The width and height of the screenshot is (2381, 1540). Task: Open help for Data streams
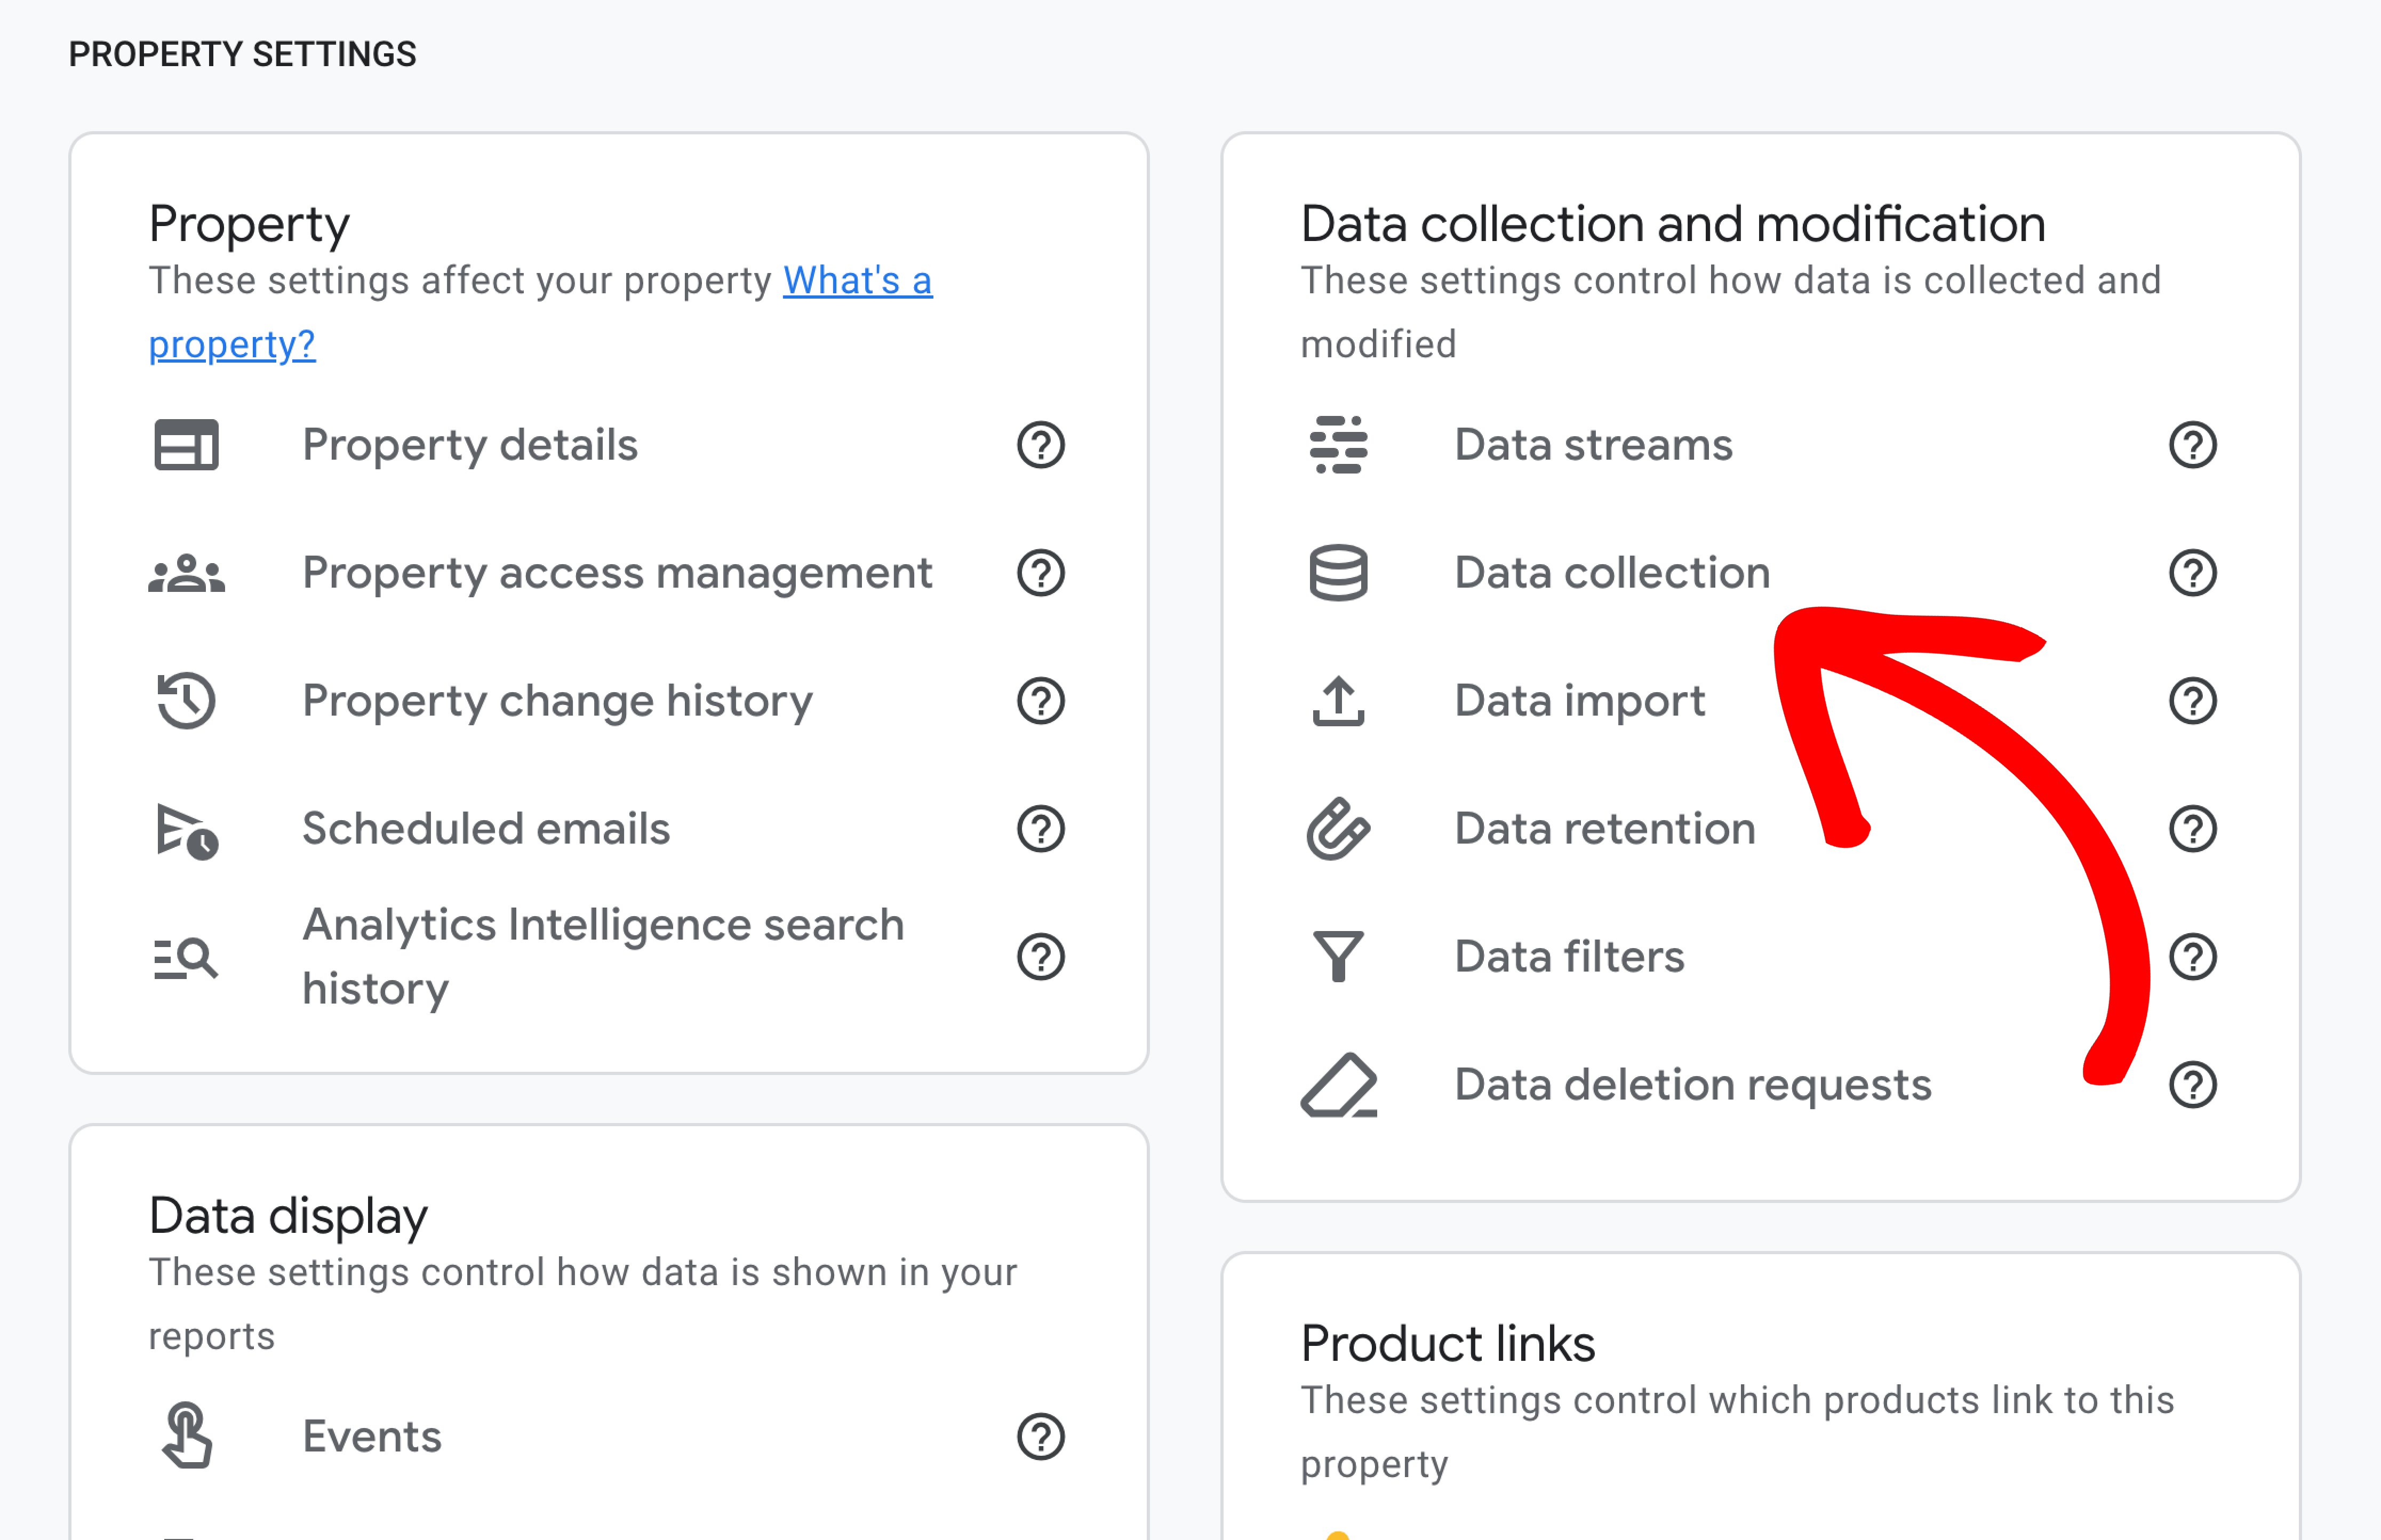click(2193, 445)
